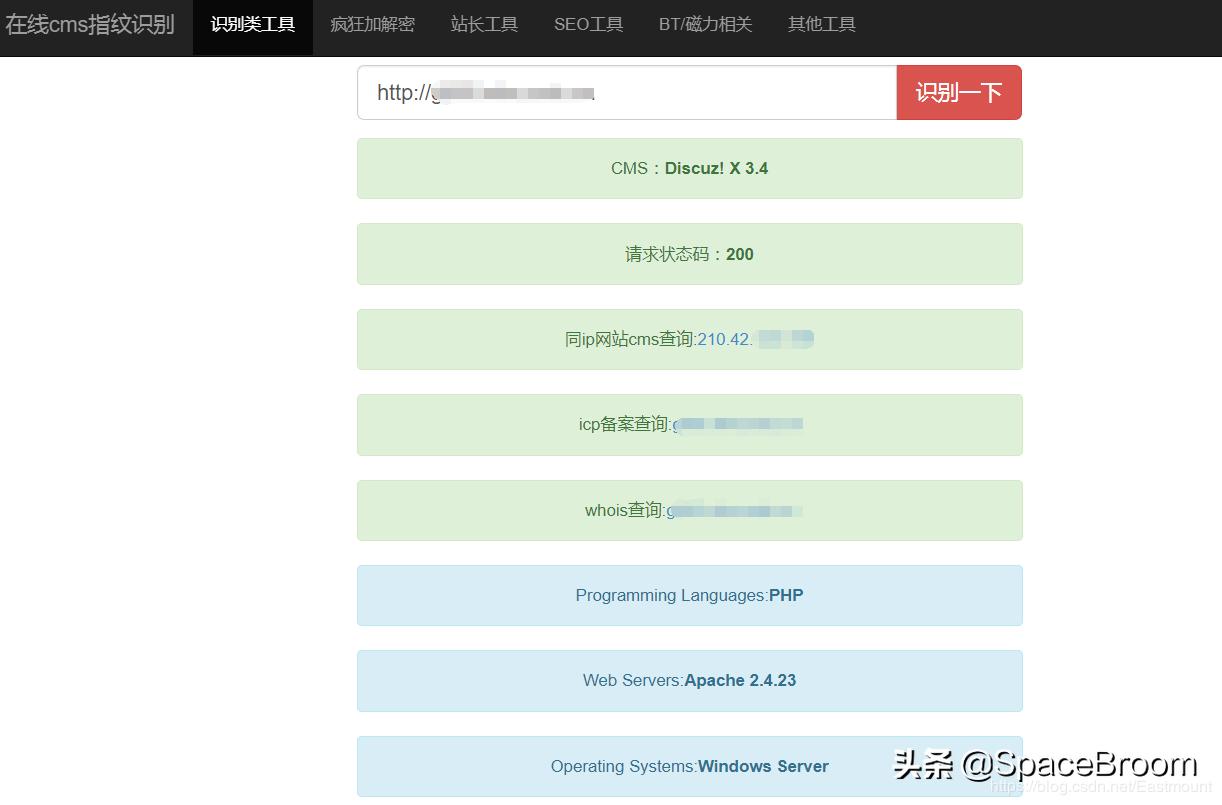Open the BT/磁力相关 navigation menu item
The height and width of the screenshot is (805, 1222).
click(705, 27)
